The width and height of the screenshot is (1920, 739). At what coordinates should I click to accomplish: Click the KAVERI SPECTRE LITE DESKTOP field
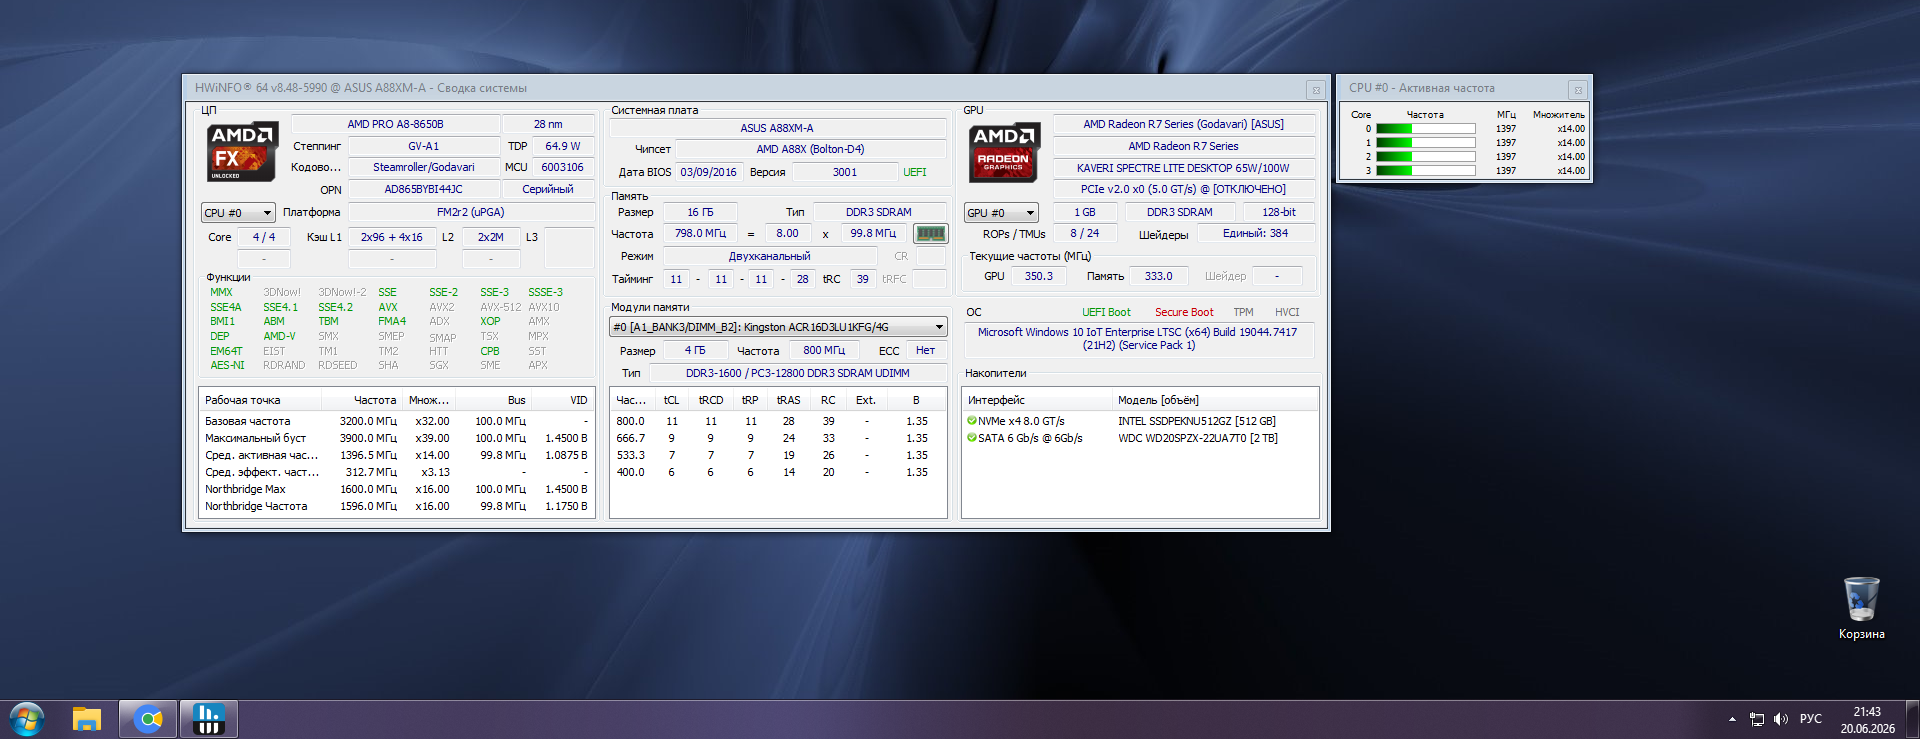(1184, 168)
